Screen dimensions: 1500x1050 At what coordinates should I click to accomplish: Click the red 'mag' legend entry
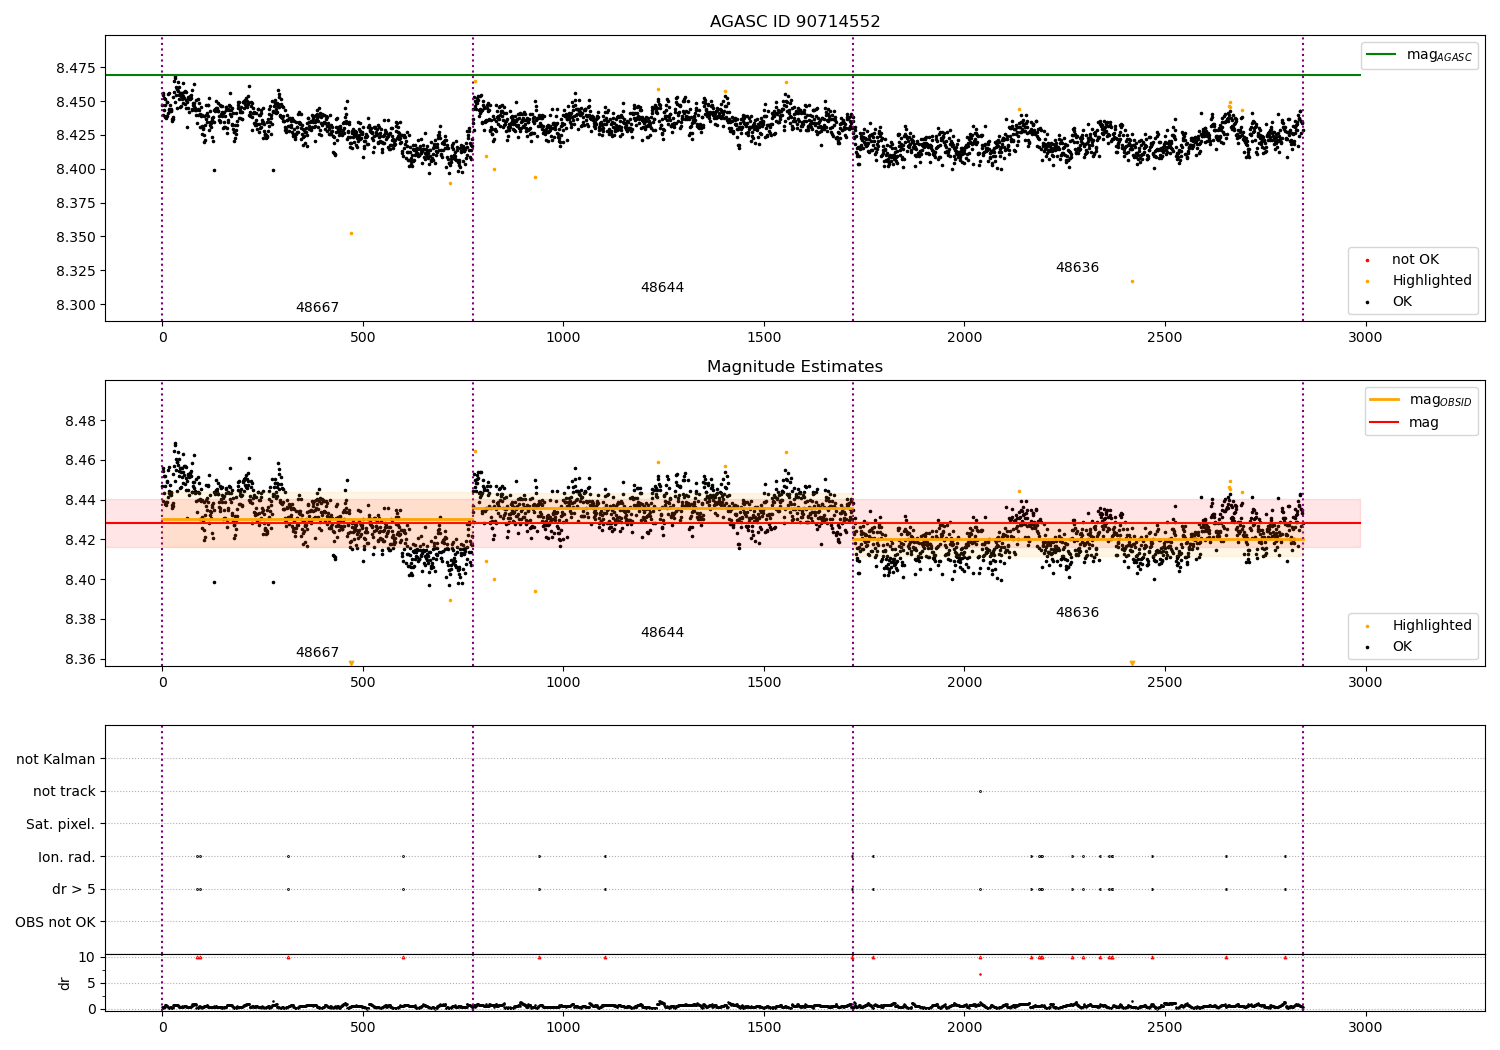click(x=1405, y=422)
